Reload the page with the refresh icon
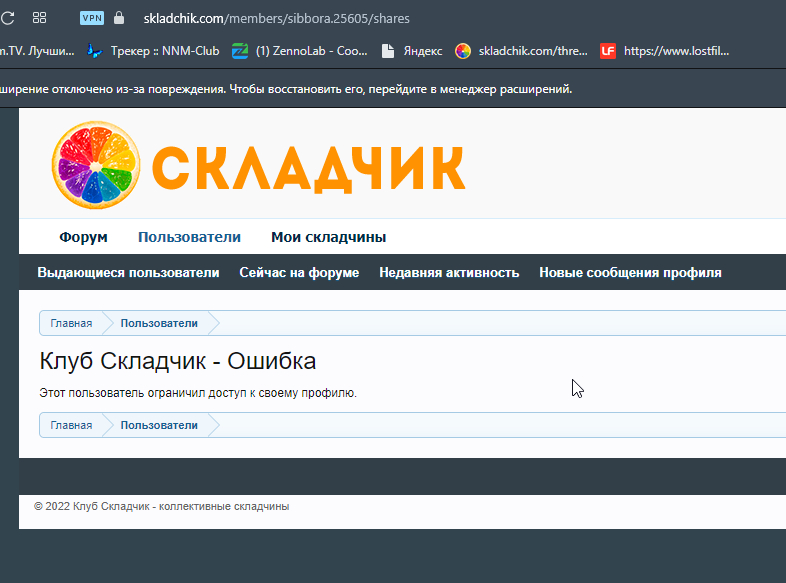Image resolution: width=786 pixels, height=583 pixels. pos(8,19)
